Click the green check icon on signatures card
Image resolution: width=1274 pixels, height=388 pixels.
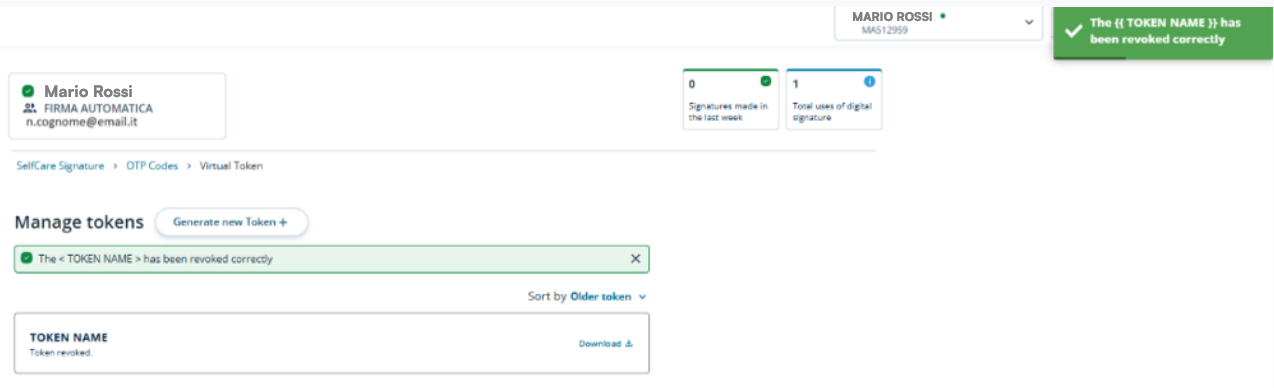(766, 81)
